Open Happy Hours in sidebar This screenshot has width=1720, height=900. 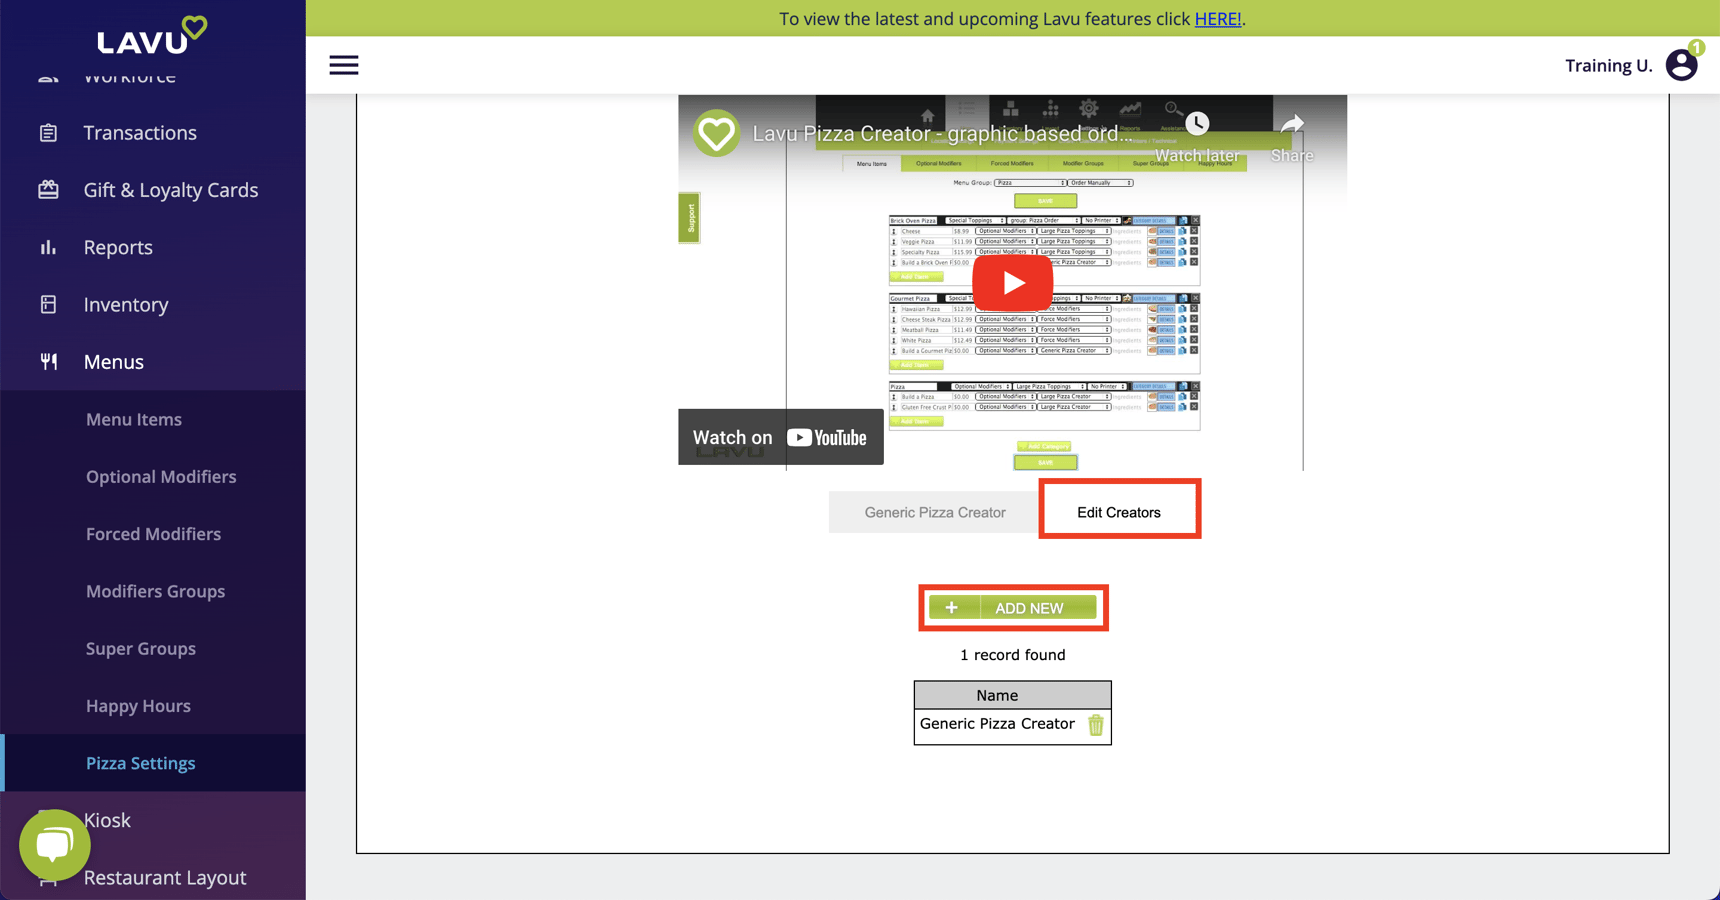click(138, 706)
